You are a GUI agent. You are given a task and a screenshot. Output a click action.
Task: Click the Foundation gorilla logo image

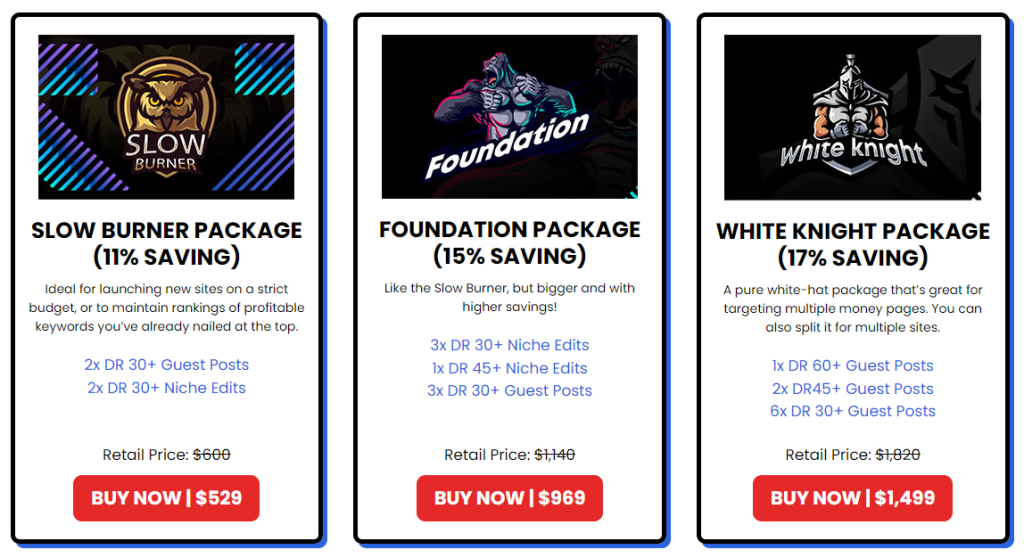click(509, 117)
